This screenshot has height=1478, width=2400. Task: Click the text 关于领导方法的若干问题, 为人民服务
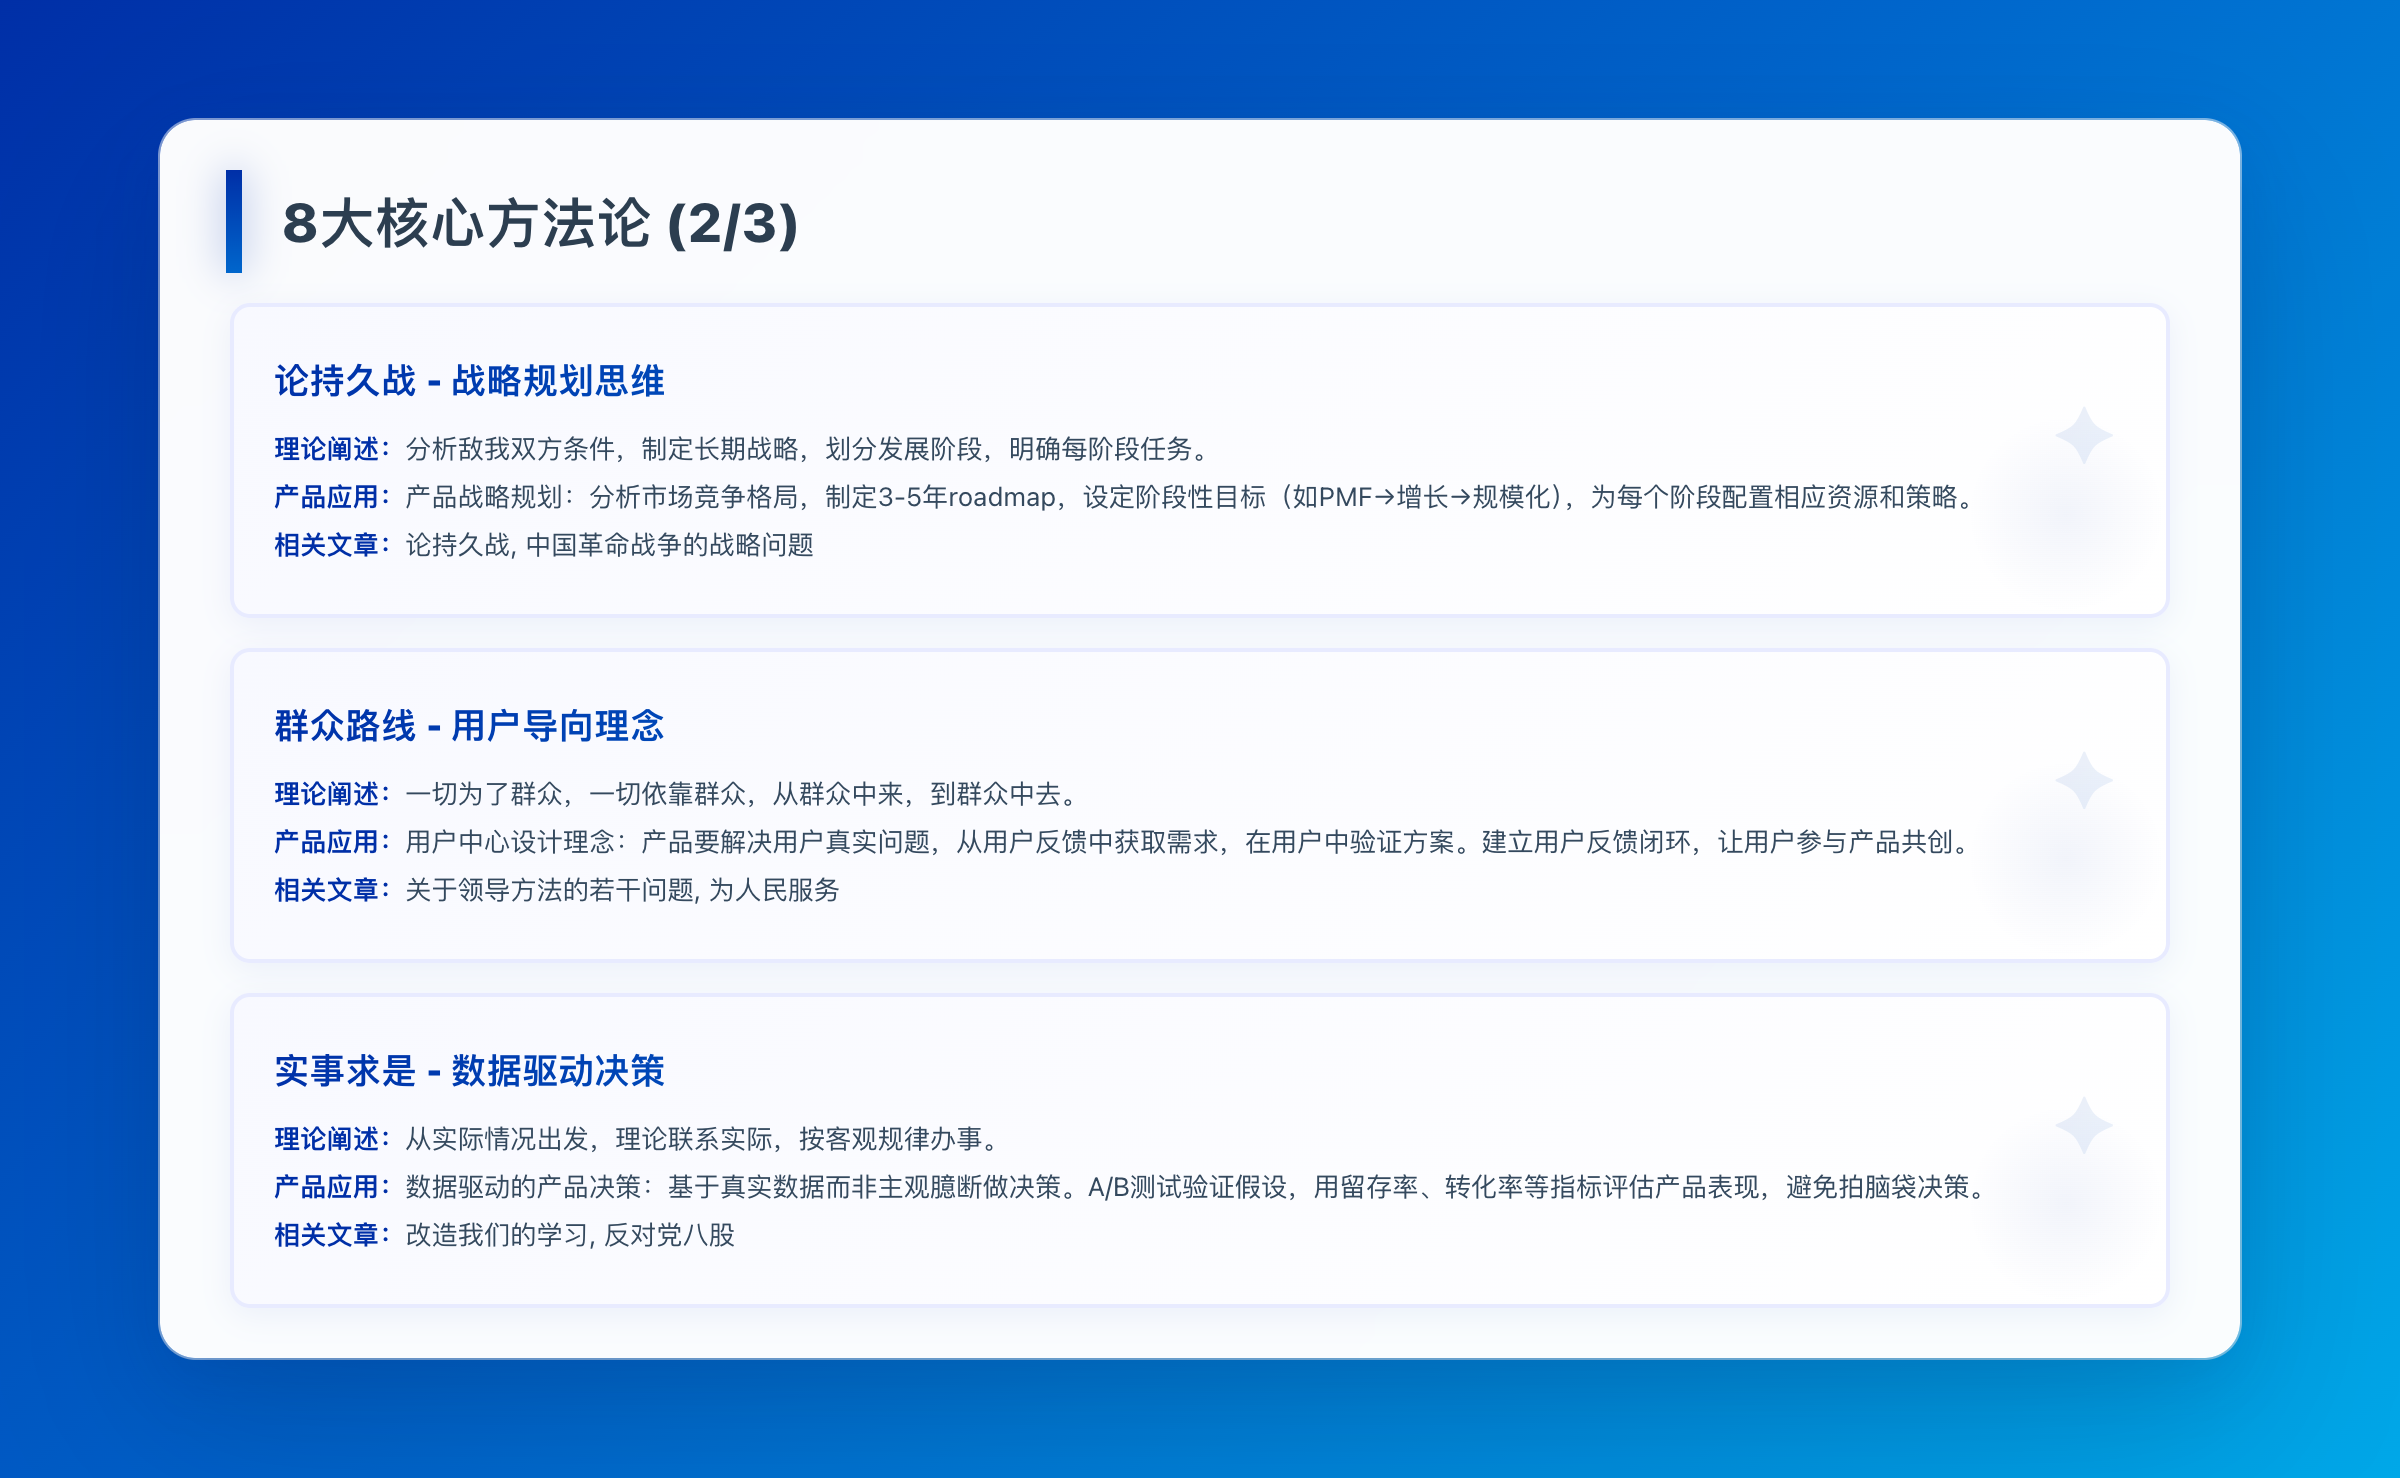pos(622,890)
